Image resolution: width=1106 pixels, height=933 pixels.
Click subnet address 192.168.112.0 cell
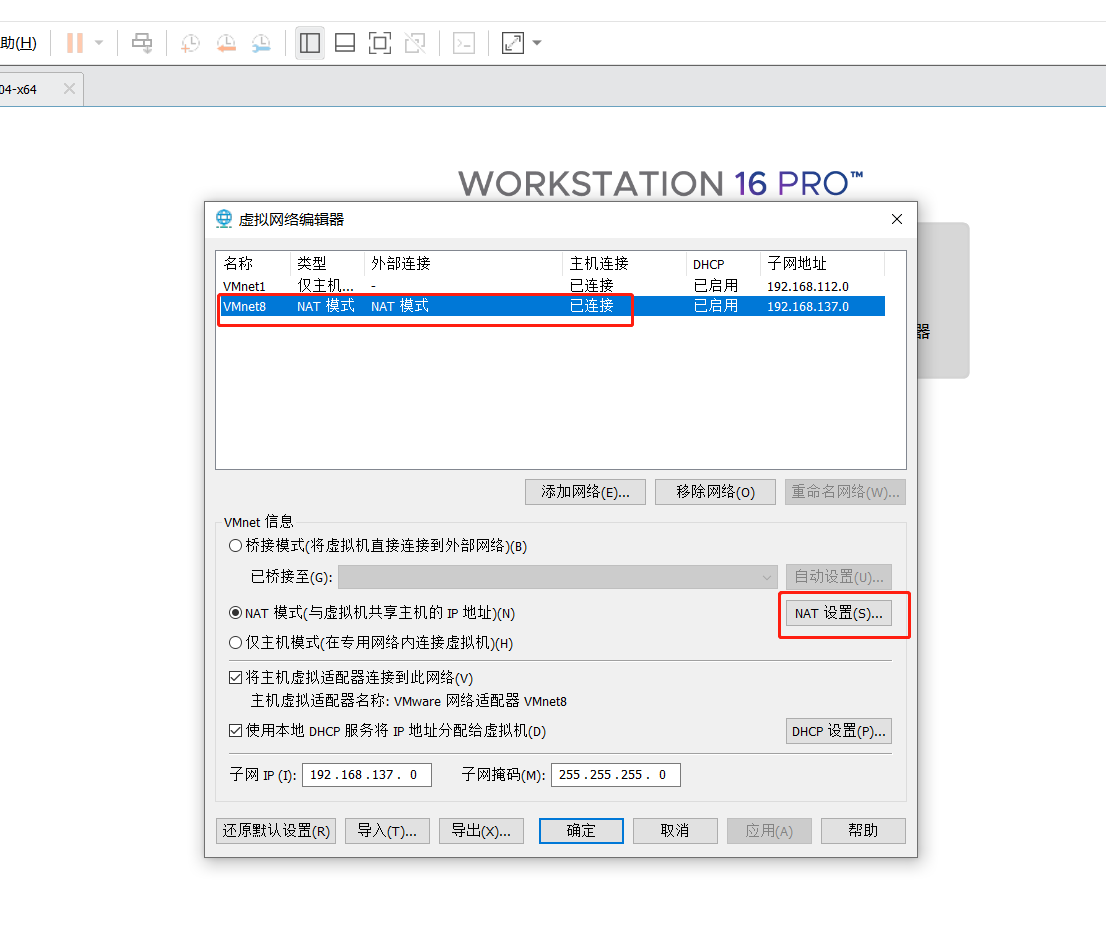[x=808, y=286]
